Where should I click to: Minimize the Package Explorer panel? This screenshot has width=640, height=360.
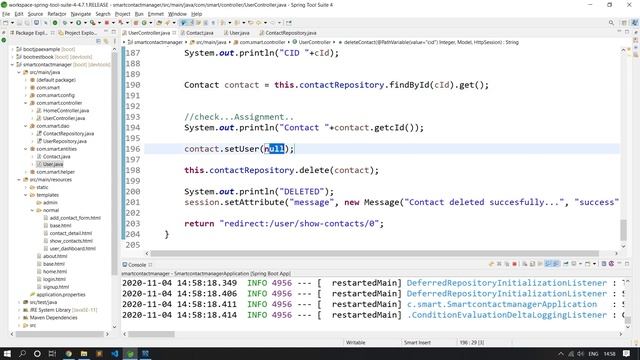106,32
